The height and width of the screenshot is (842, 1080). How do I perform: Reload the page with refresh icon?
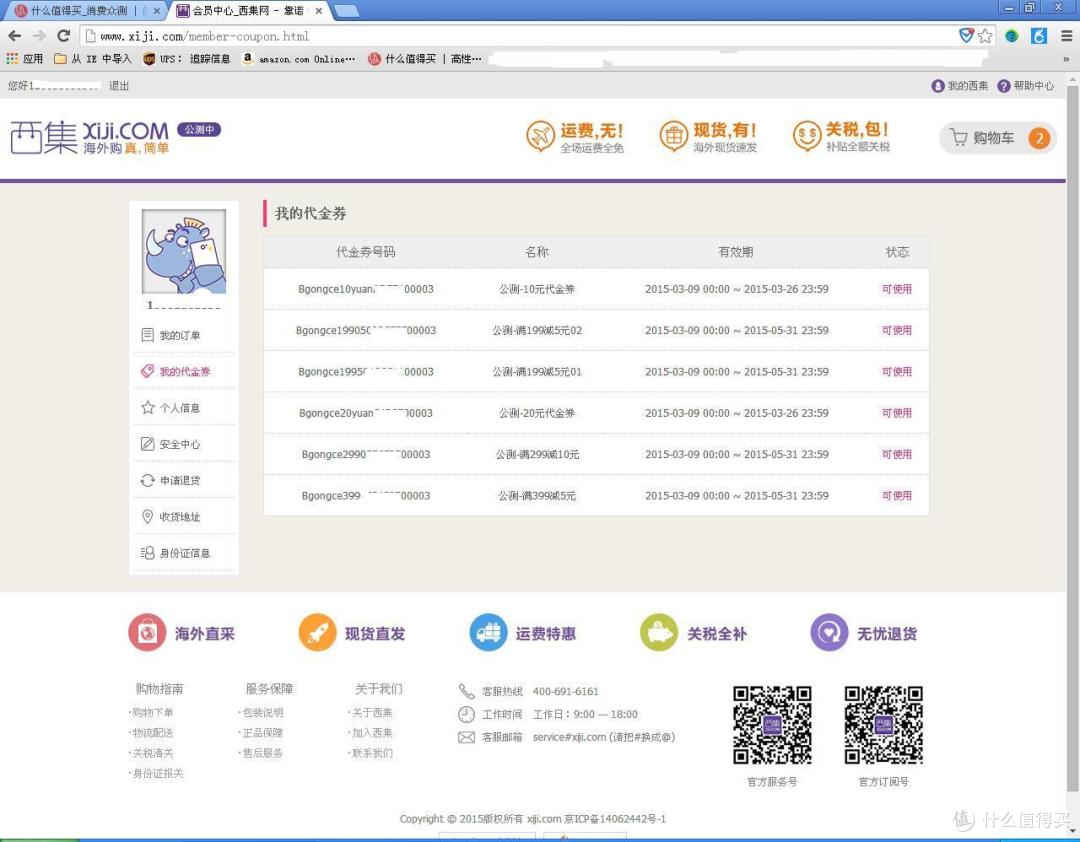63,36
